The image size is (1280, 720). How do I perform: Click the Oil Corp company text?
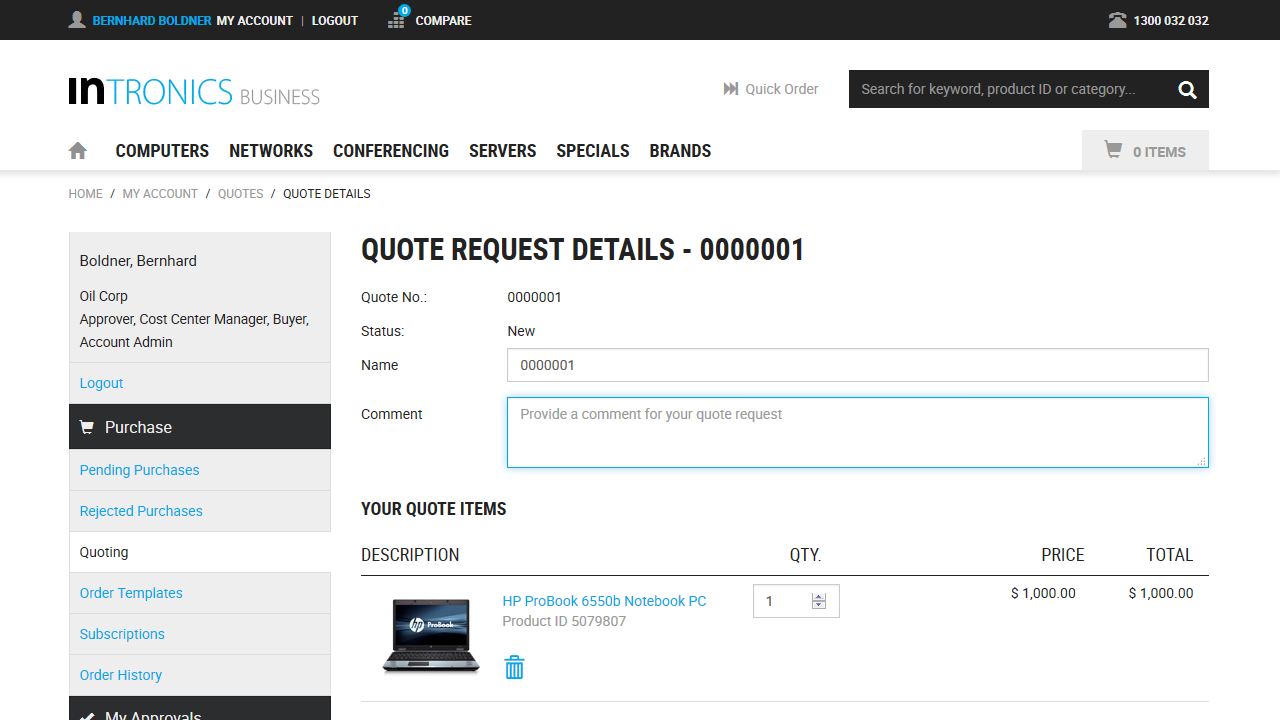[104, 296]
